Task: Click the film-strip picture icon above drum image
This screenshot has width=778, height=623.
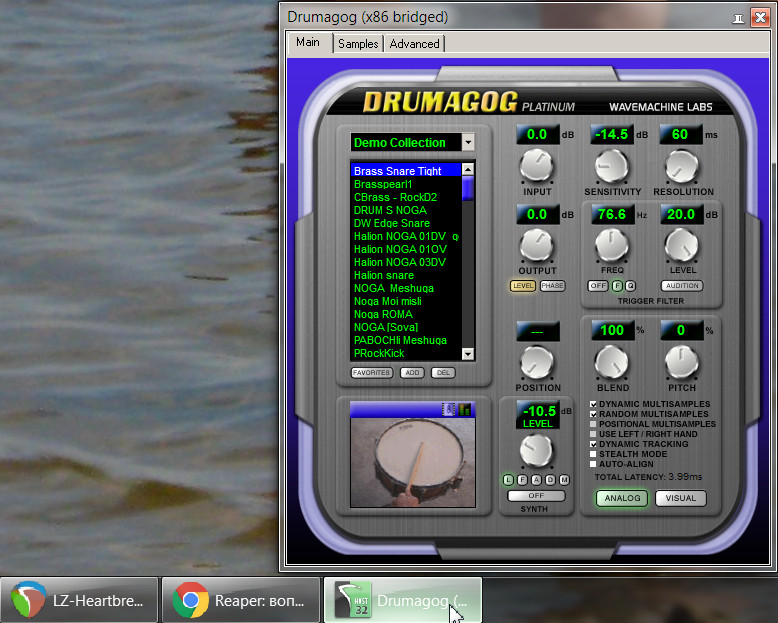Action: click(448, 410)
